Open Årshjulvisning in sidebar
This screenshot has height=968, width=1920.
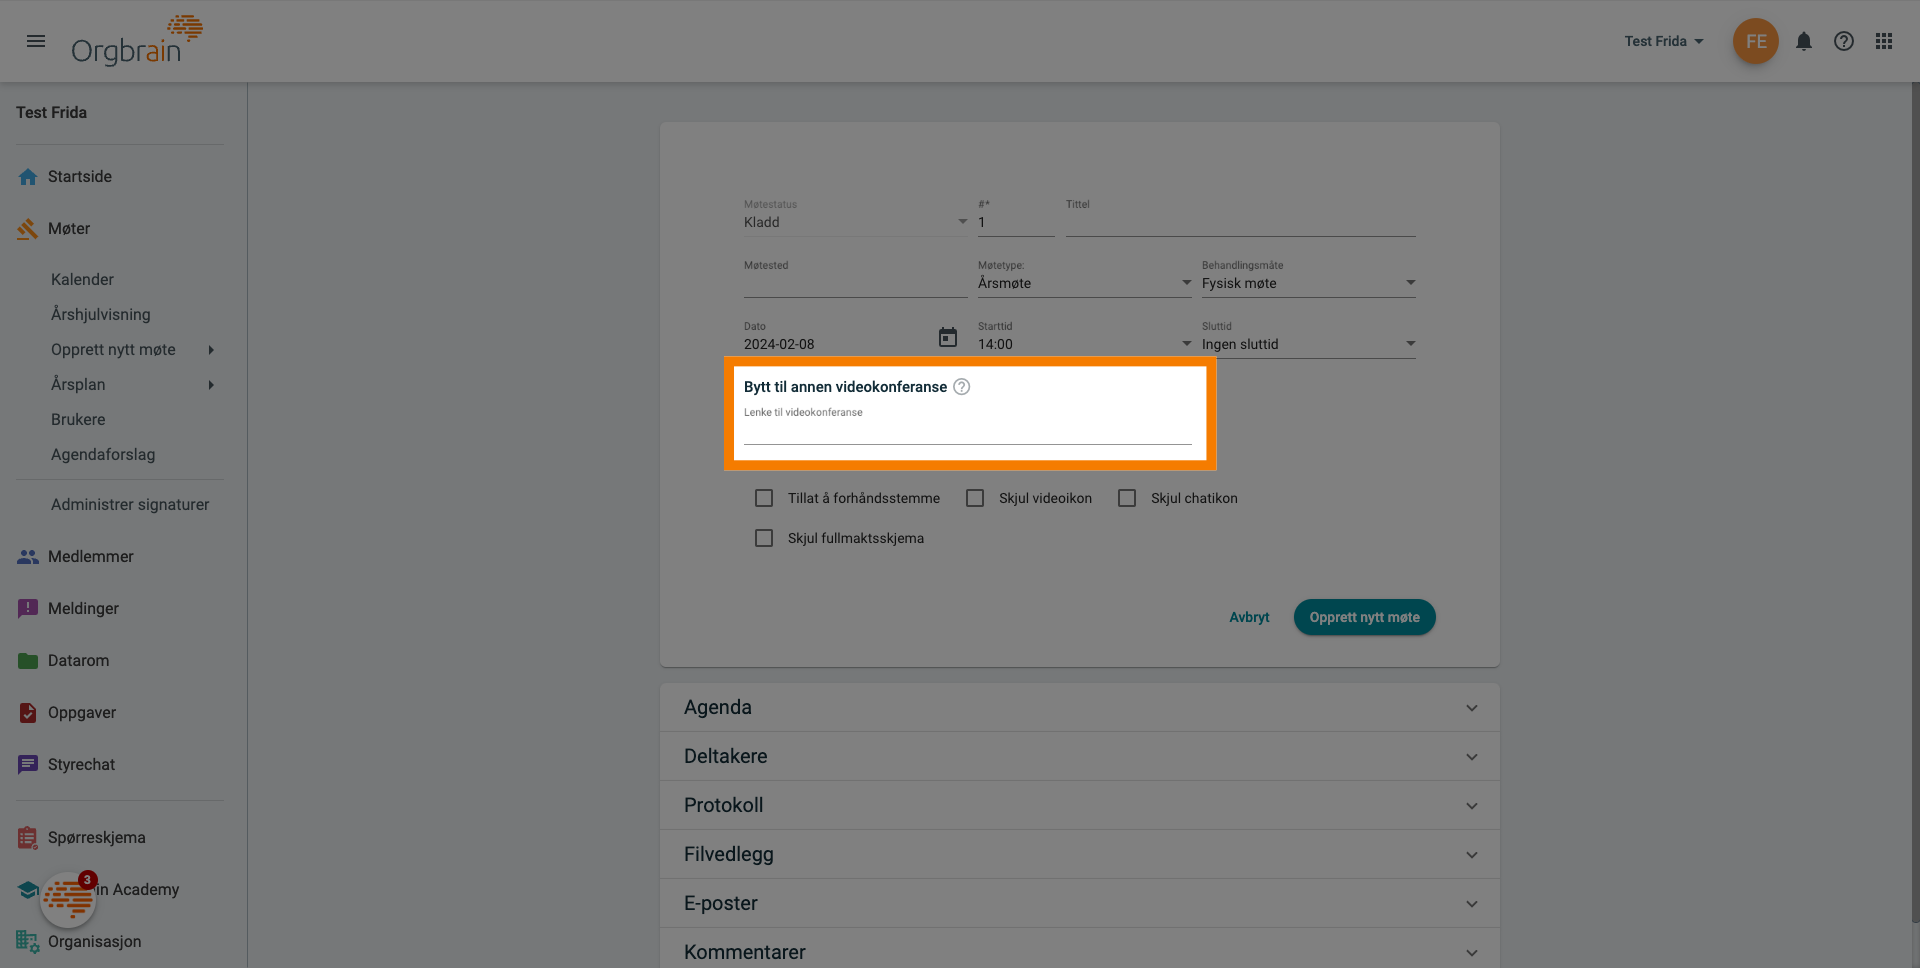[x=101, y=315]
